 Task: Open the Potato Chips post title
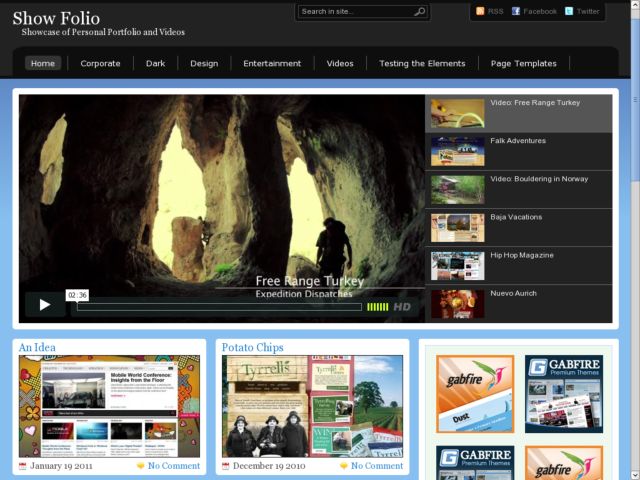tap(253, 347)
